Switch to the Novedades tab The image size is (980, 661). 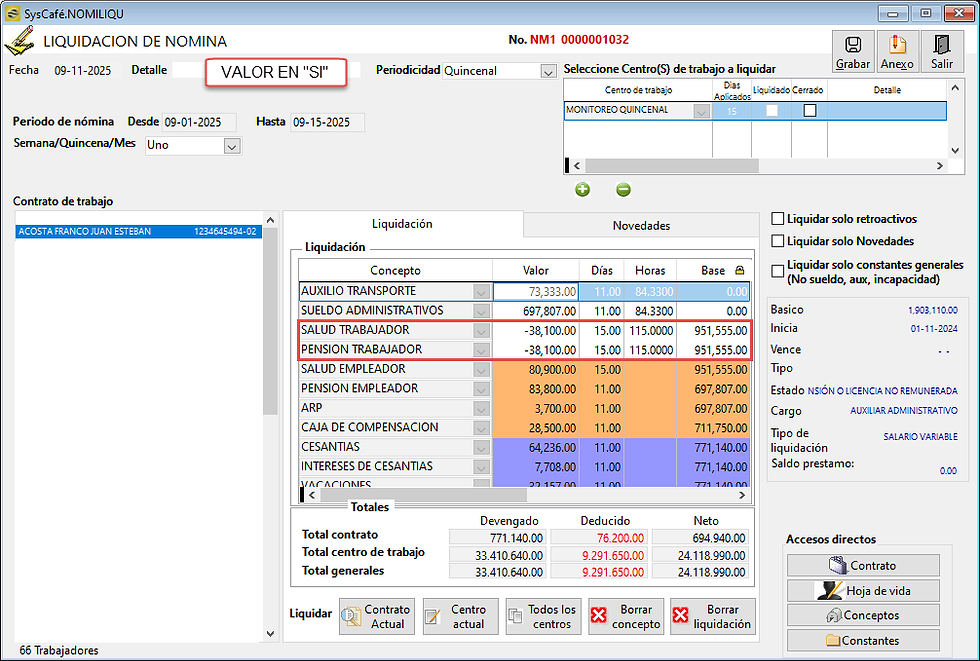point(641,226)
